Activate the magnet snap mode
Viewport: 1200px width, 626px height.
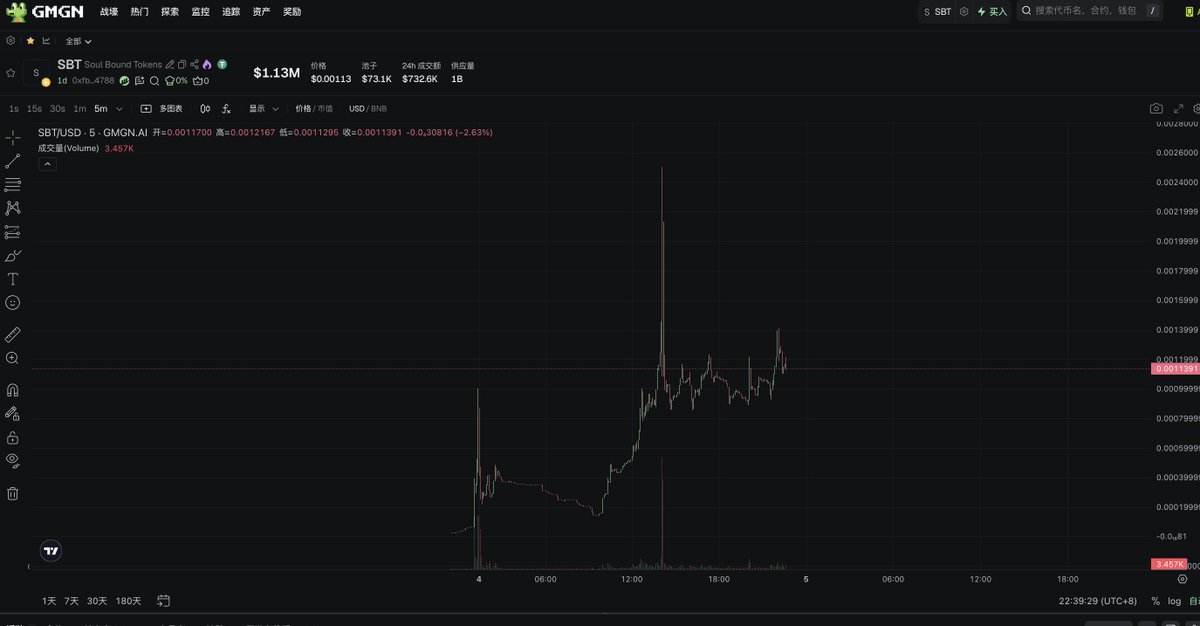(x=13, y=390)
